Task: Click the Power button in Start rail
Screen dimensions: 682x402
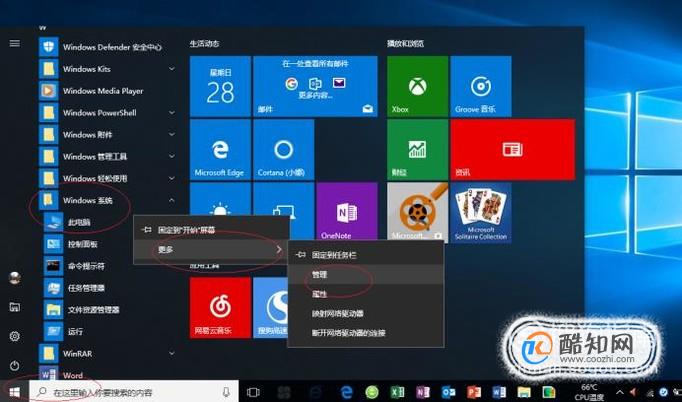Action: (x=14, y=365)
